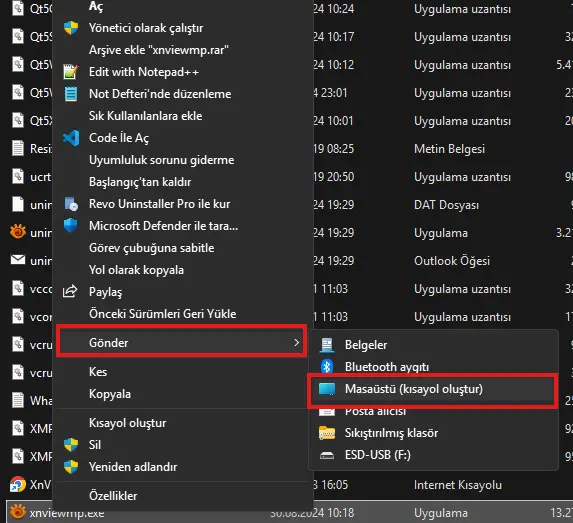Click the Paylaş share icon

[x=70, y=291]
